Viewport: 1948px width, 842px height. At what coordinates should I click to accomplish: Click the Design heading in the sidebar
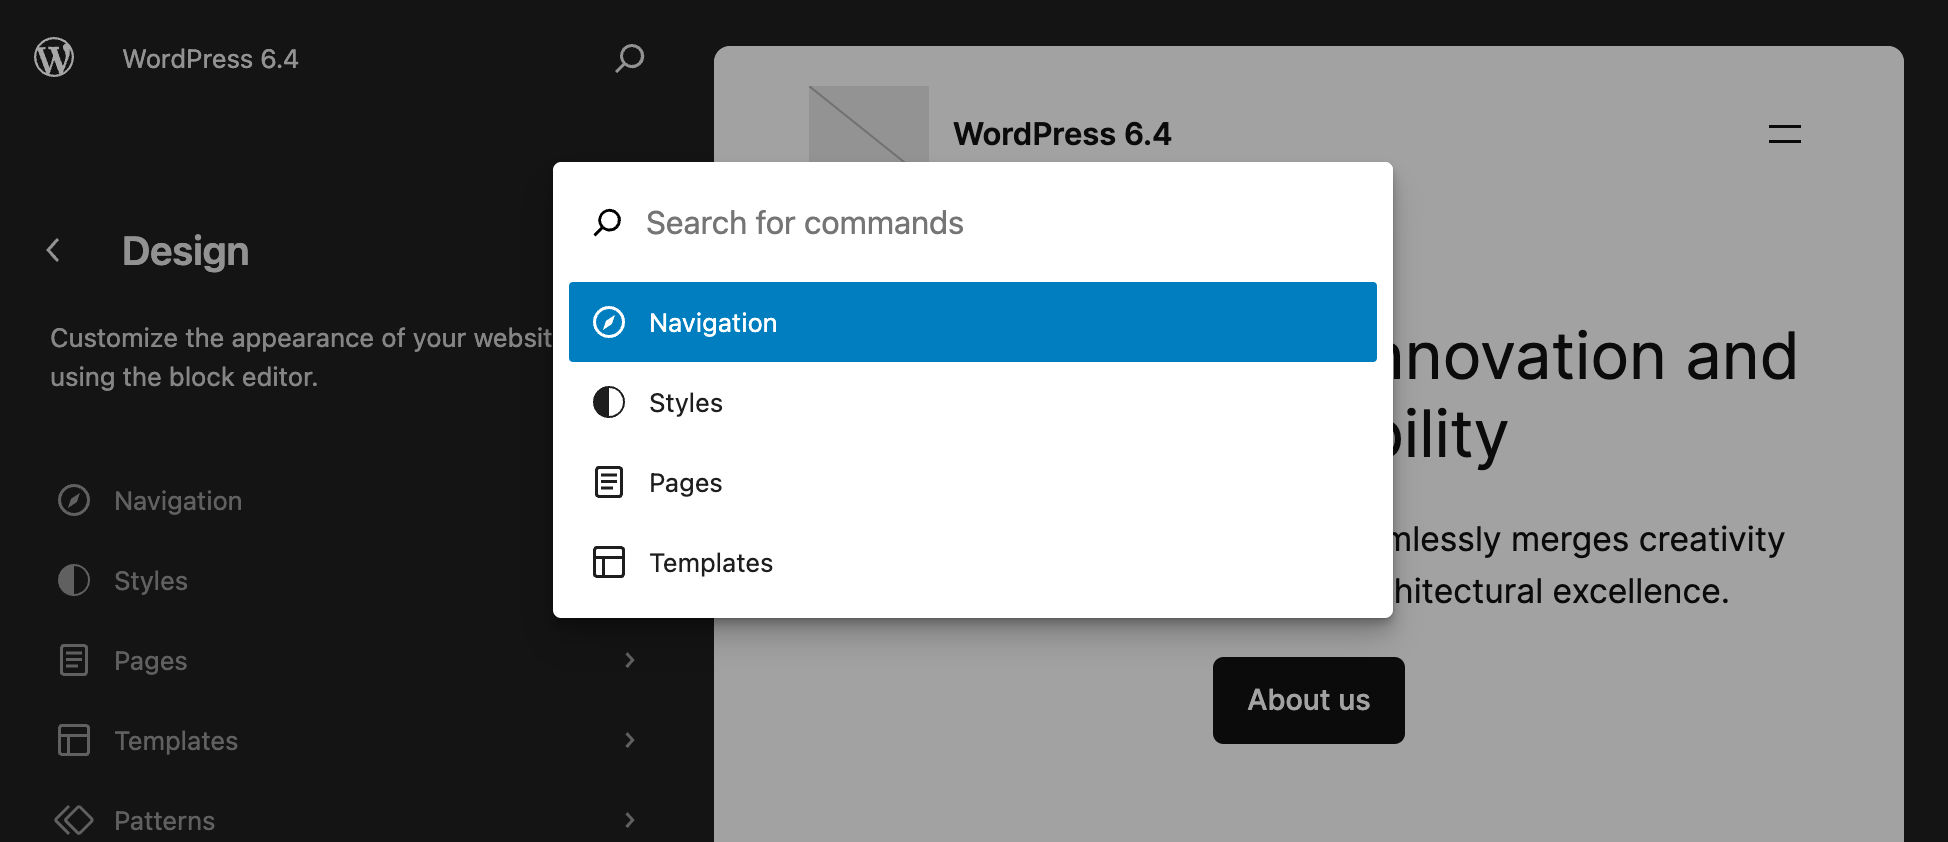(x=185, y=251)
